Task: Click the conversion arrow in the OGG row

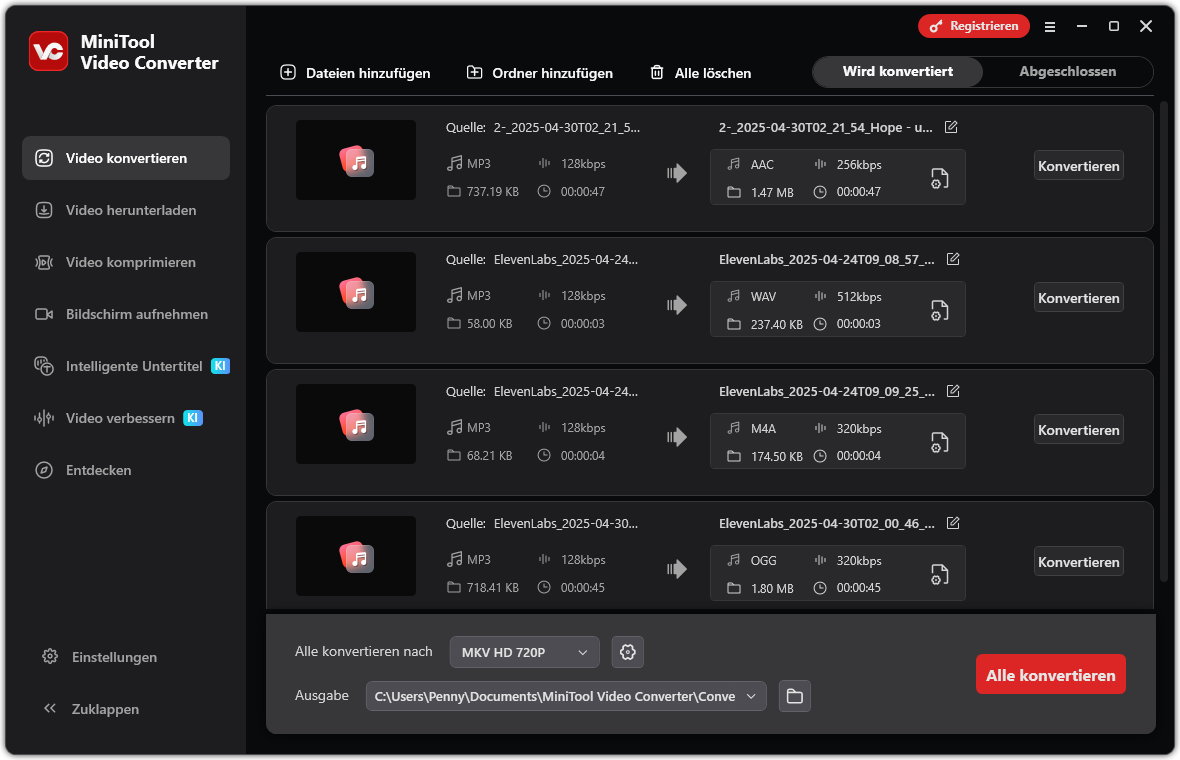Action: coord(677,569)
